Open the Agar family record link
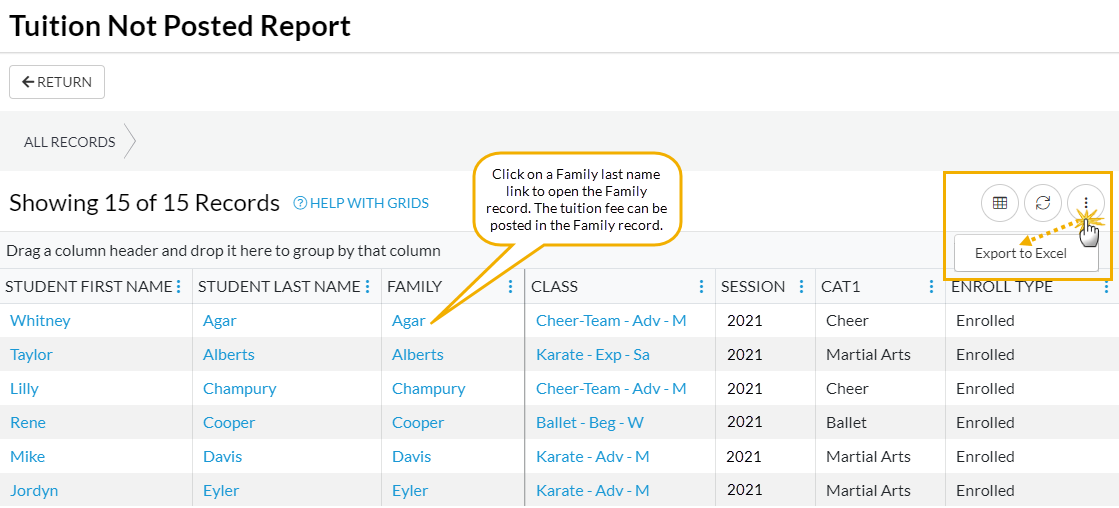This screenshot has height=508, width=1119. click(408, 321)
